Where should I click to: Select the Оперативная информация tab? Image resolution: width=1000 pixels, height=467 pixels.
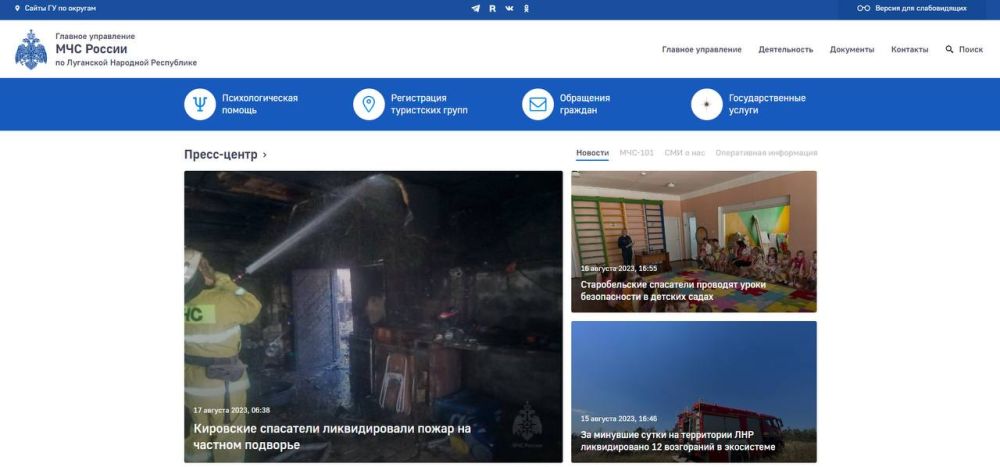[x=766, y=153]
